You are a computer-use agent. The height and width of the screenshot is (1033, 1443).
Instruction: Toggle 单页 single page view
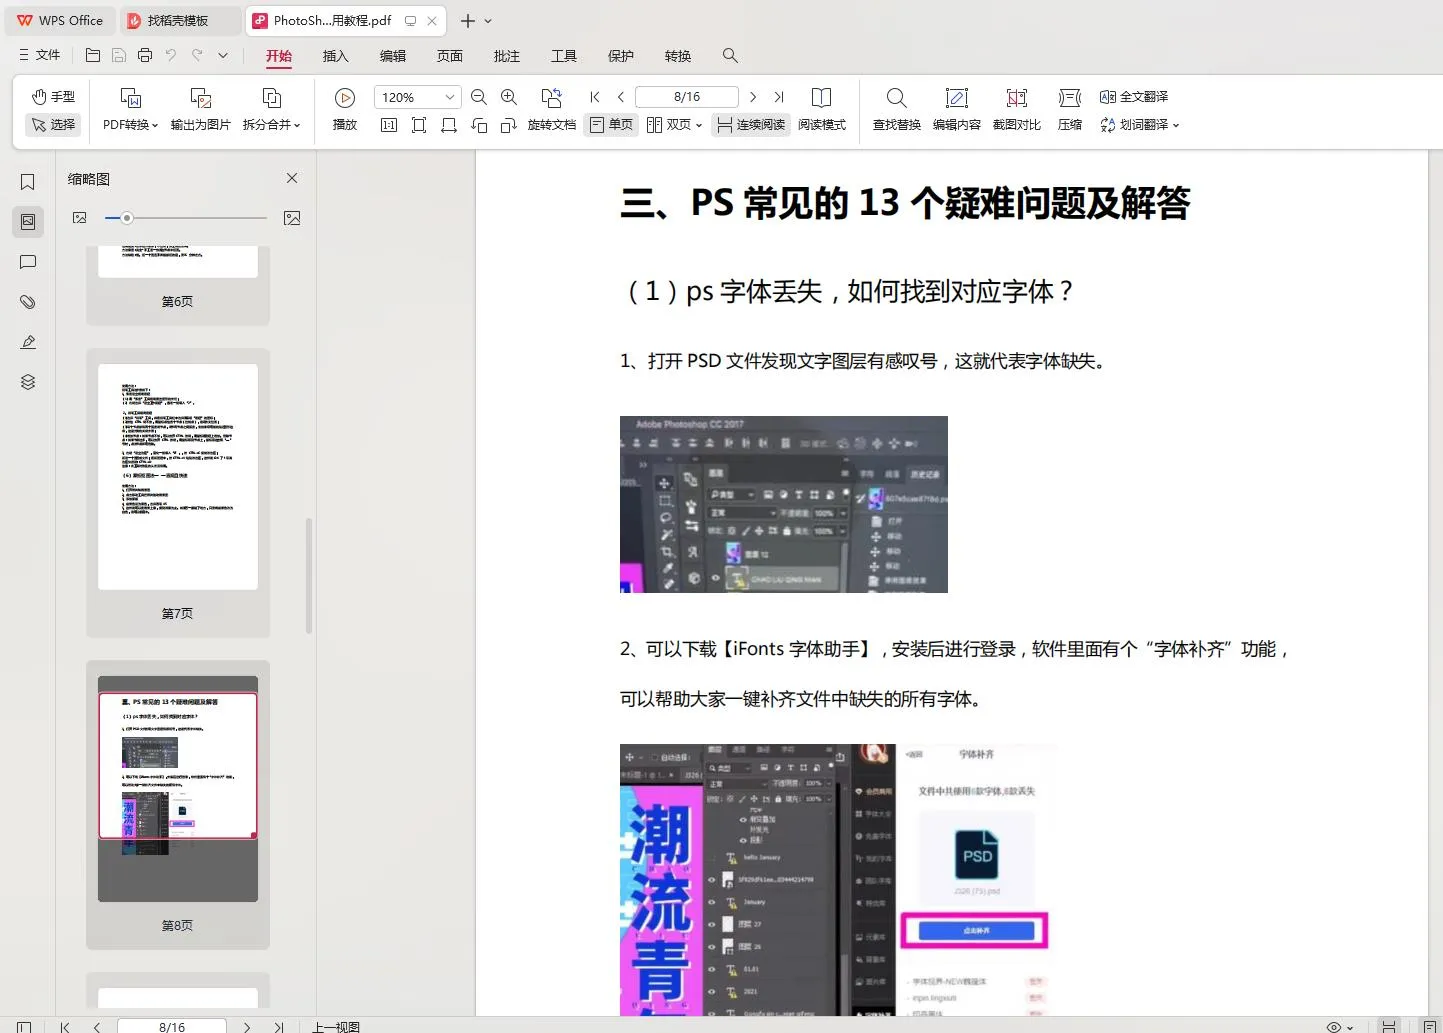611,124
